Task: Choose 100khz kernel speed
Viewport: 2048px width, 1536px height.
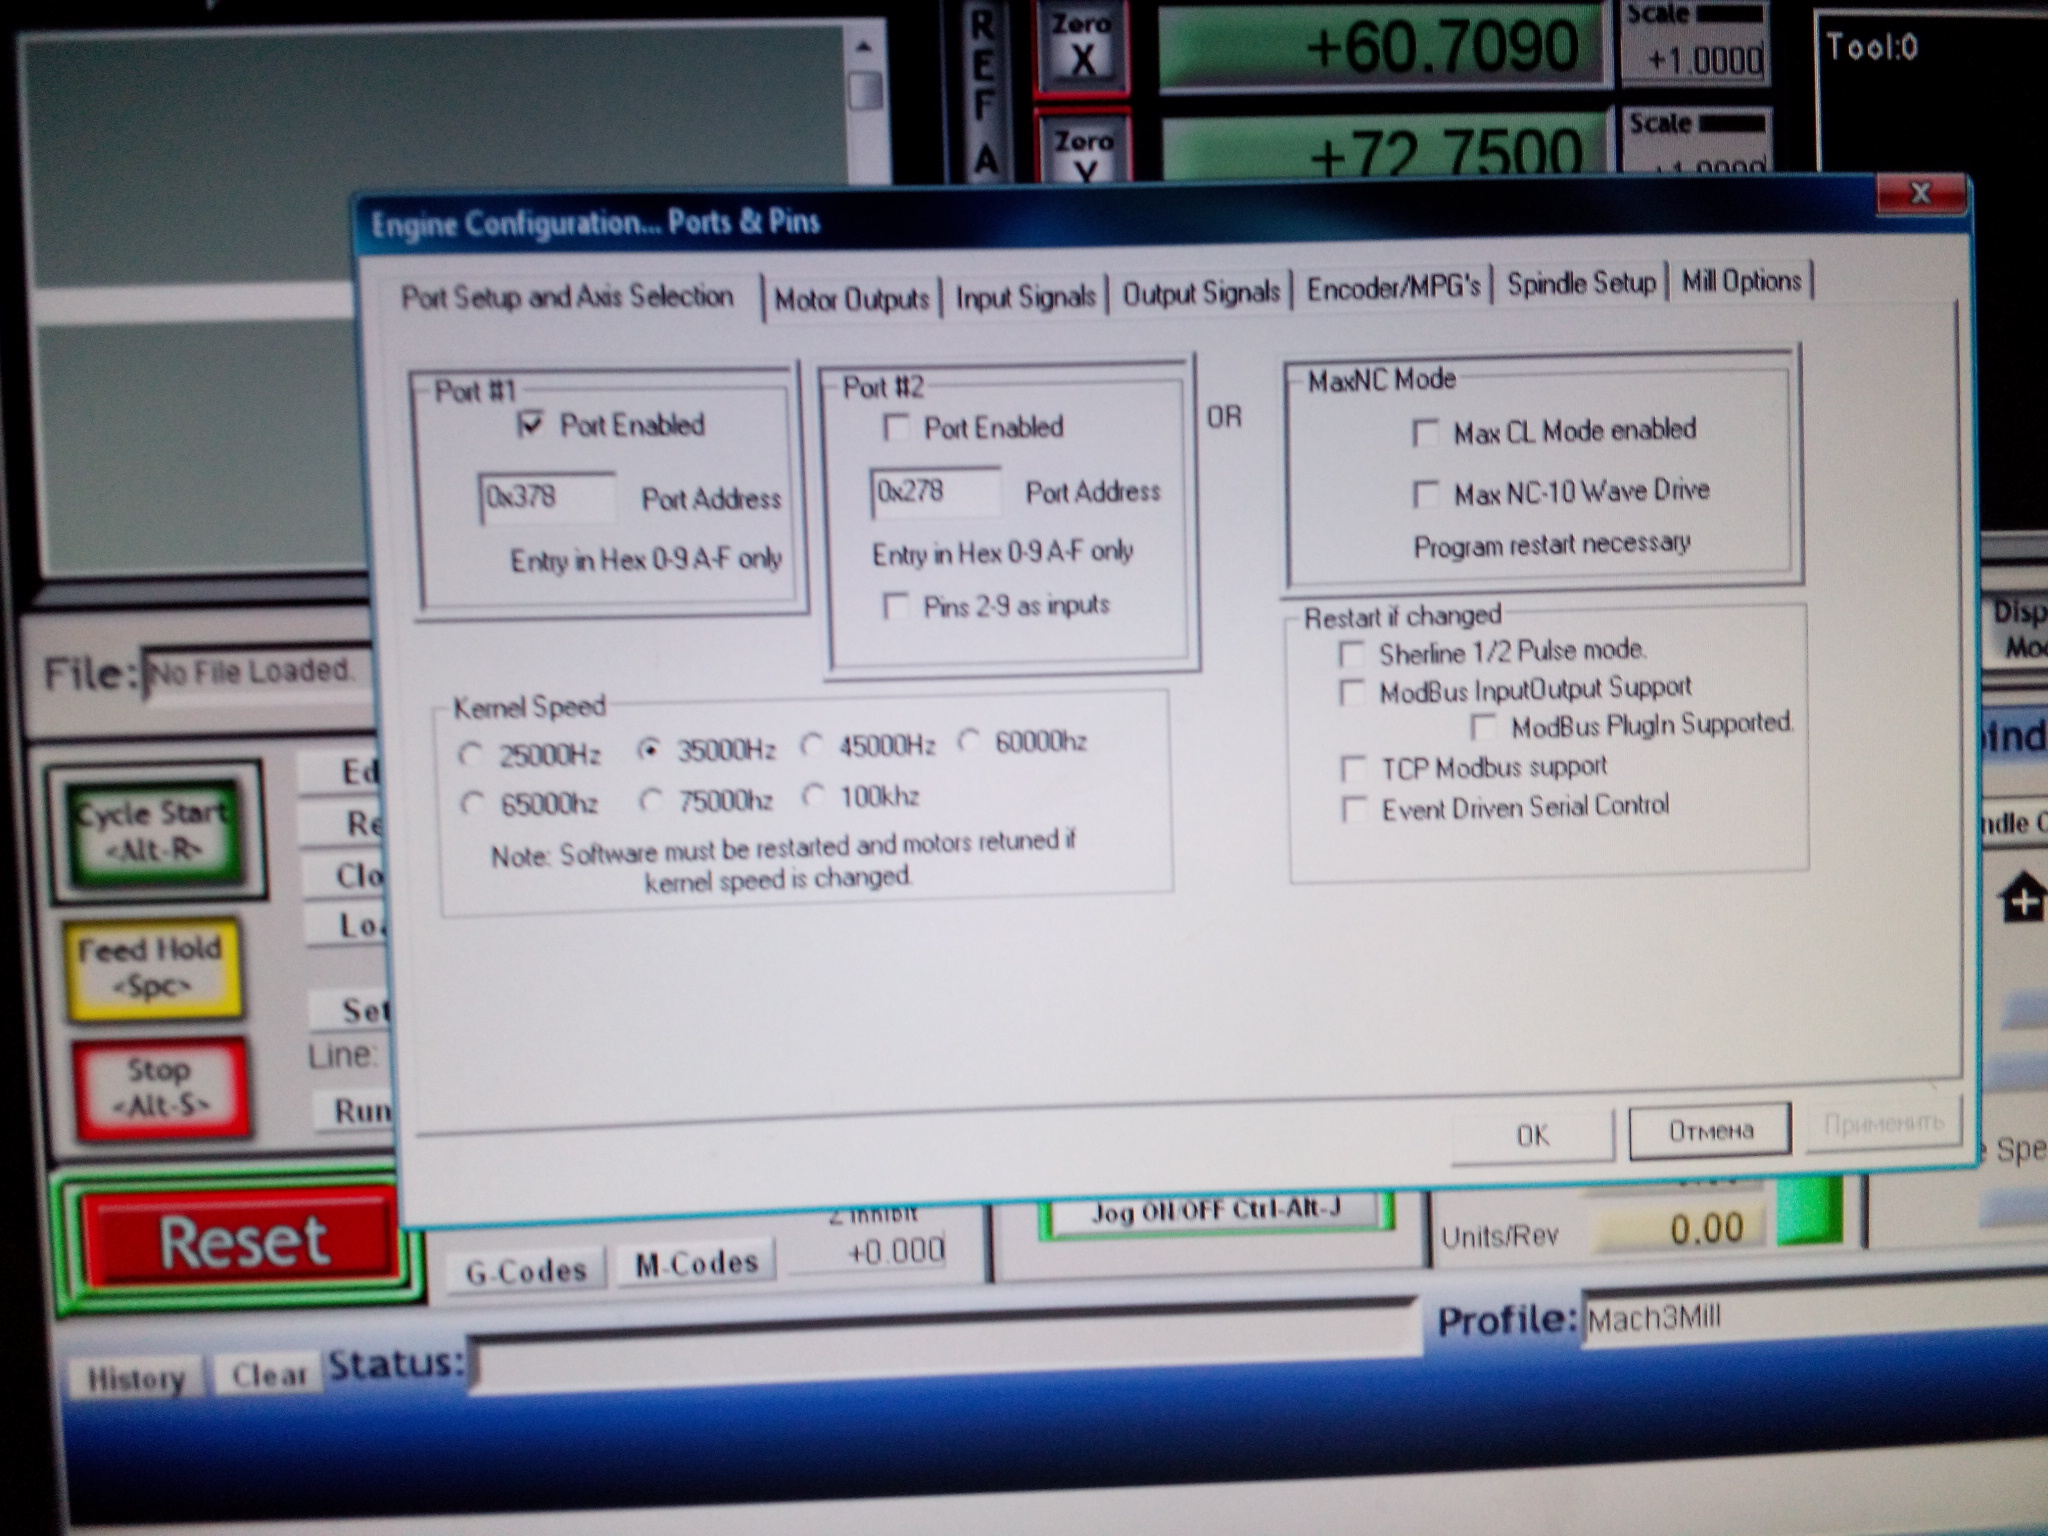Action: [x=813, y=797]
